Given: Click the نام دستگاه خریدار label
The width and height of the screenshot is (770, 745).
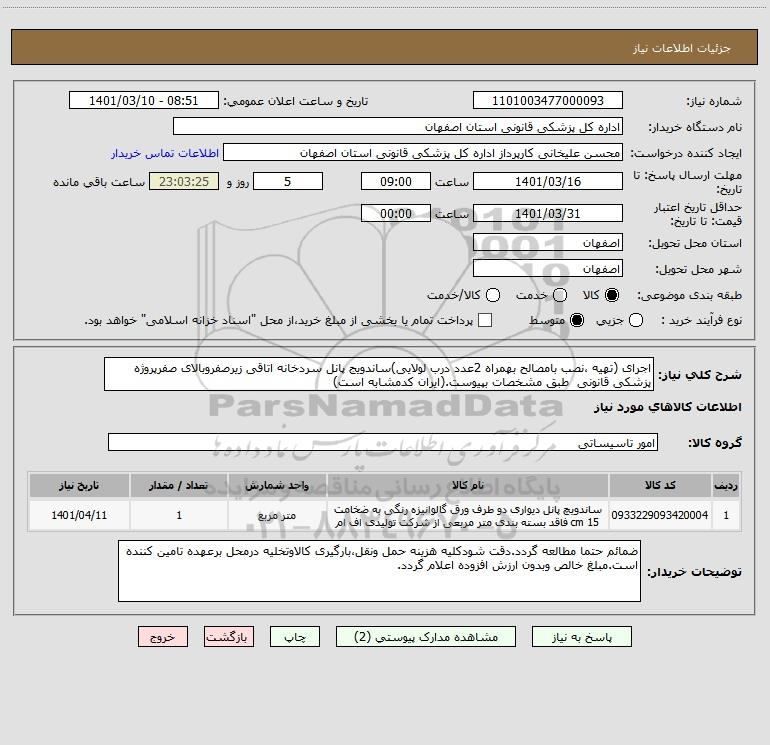Looking at the screenshot, I should (x=695, y=127).
